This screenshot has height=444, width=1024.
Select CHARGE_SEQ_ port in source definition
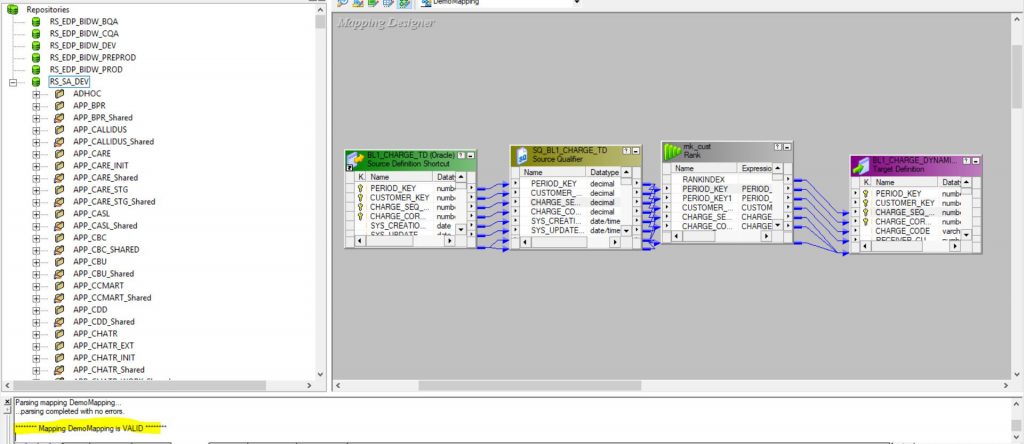pyautogui.click(x=399, y=206)
